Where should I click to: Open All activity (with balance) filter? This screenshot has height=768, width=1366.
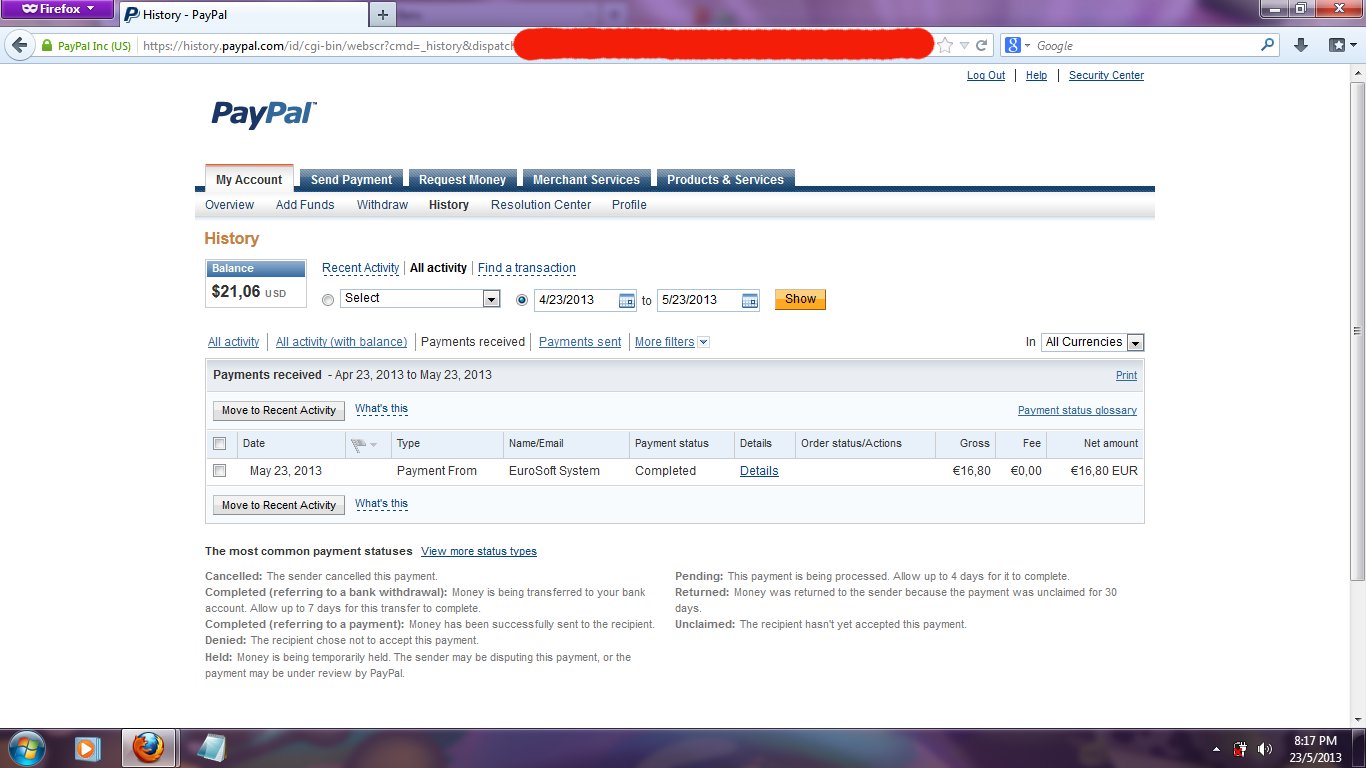pyautogui.click(x=341, y=342)
